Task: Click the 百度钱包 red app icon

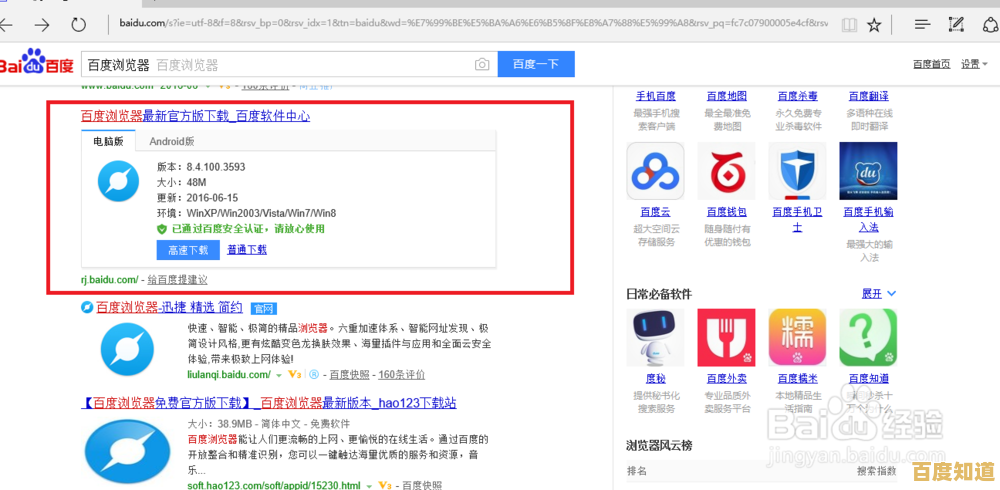Action: pos(727,171)
